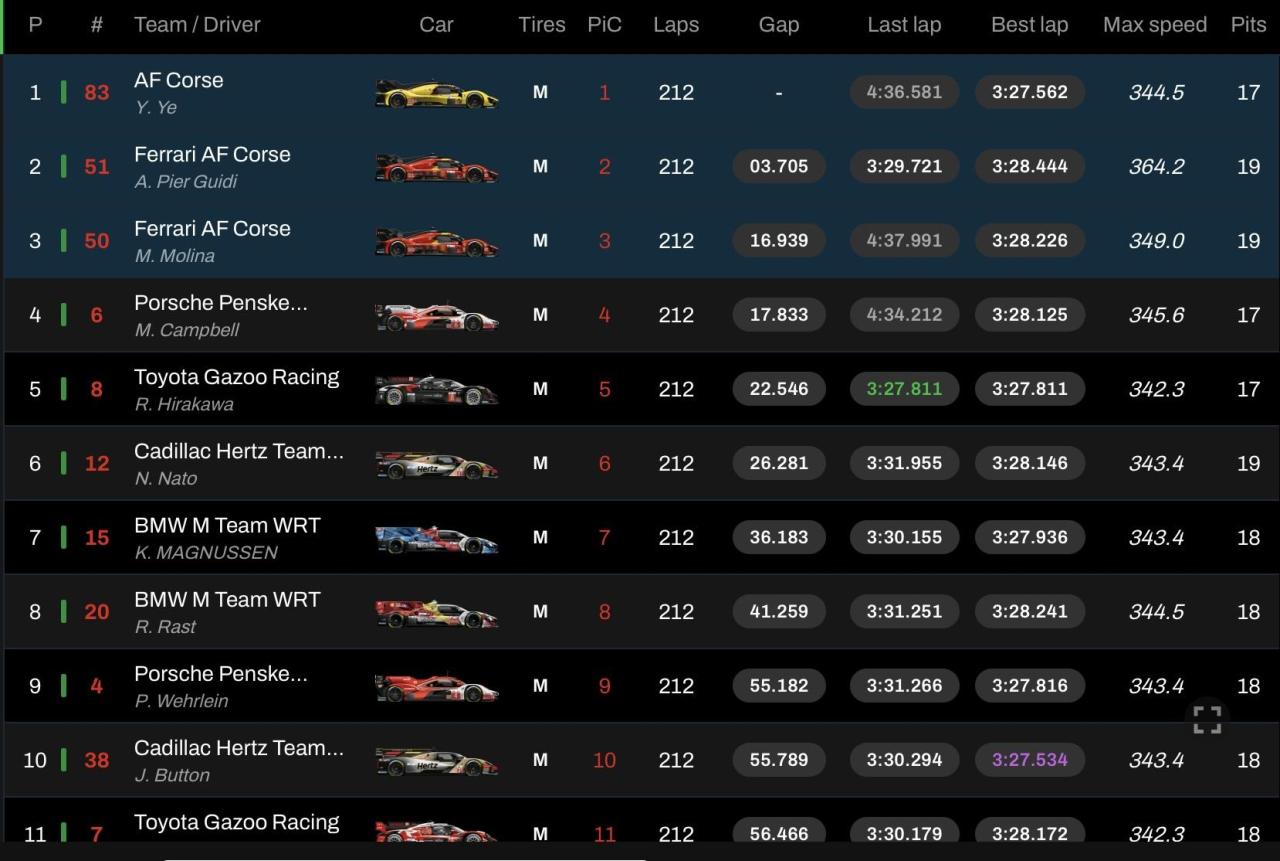The height and width of the screenshot is (861, 1280).
Task: Click the #6 Porsche Penske car image
Action: (436, 316)
